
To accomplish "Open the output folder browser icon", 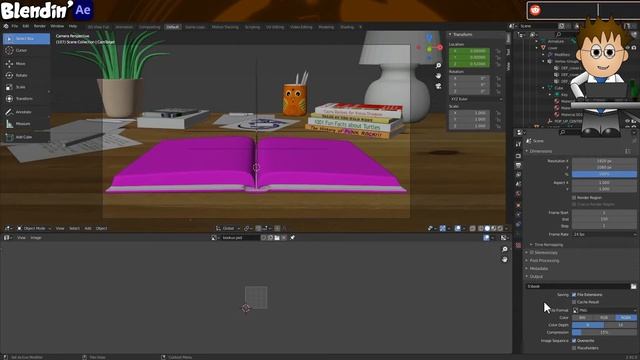I will click(x=633, y=287).
